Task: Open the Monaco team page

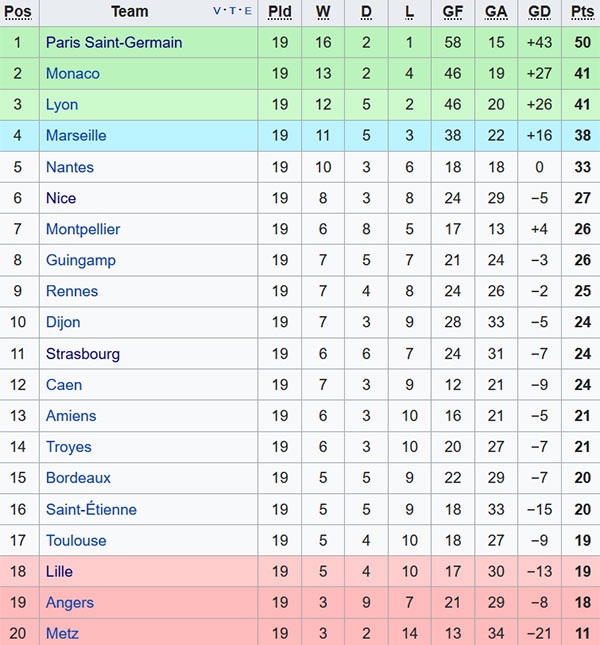Action: [73, 74]
